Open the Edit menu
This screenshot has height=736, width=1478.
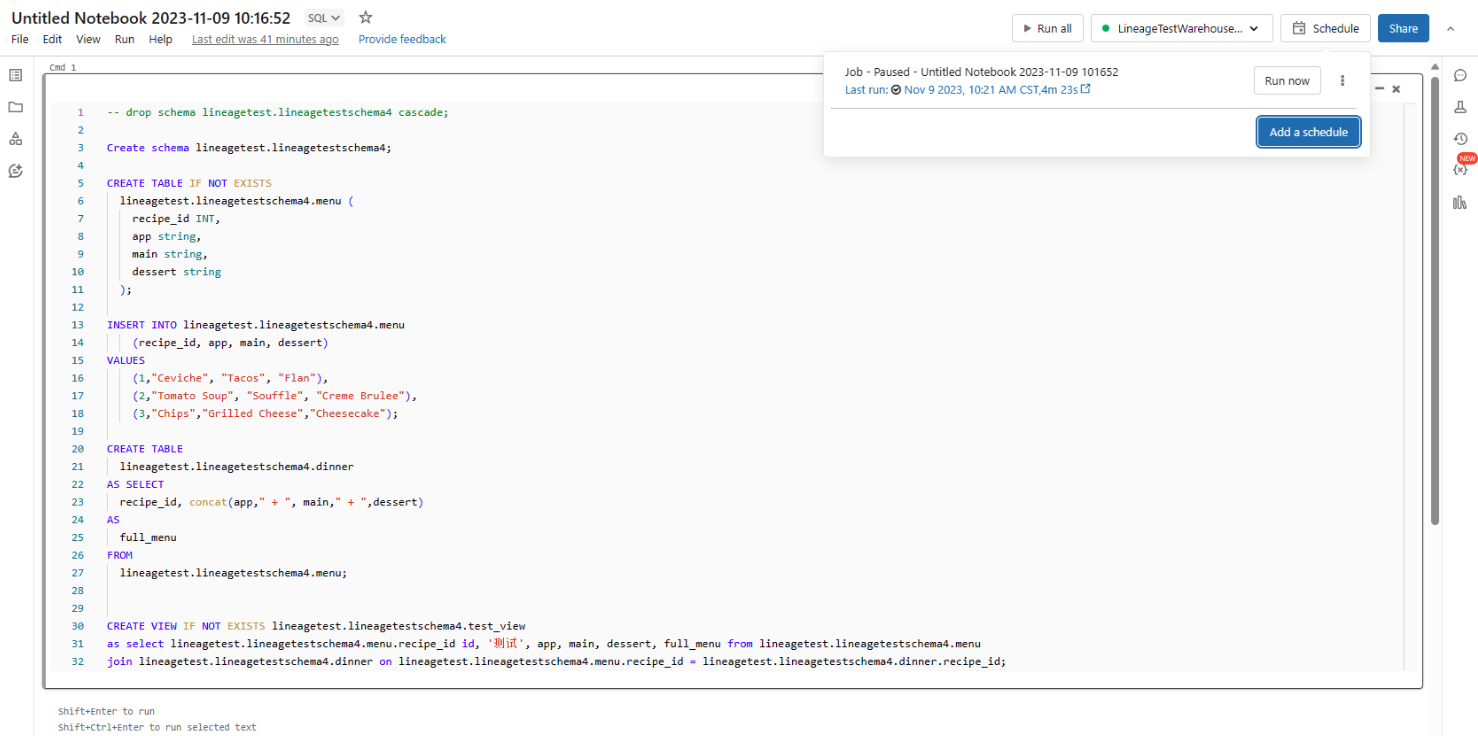pos(52,39)
